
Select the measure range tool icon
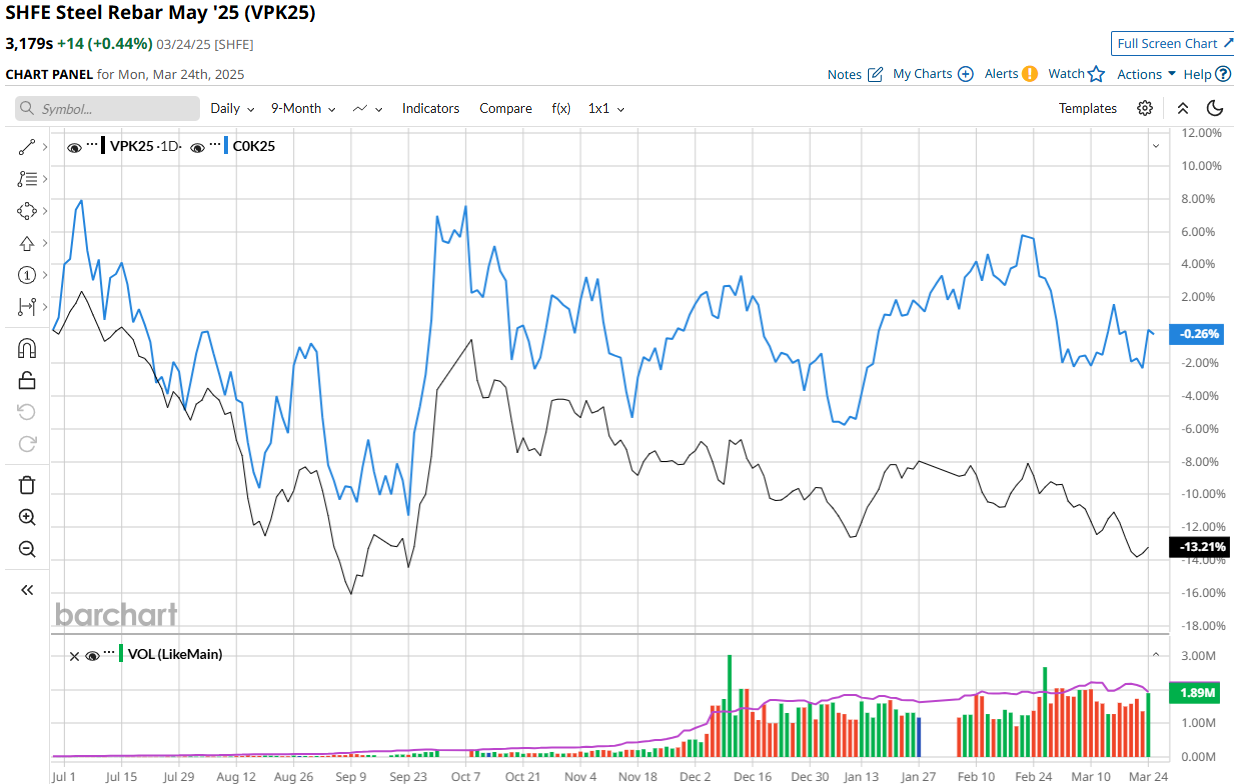(x=27, y=307)
